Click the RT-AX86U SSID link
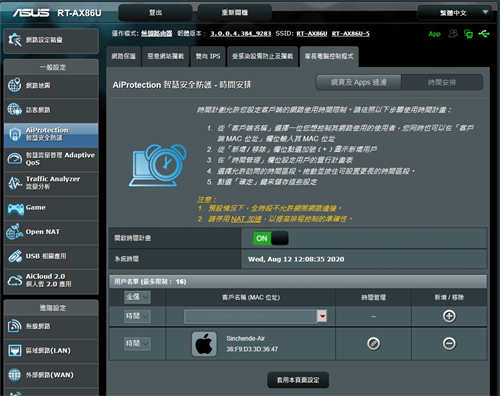 coord(312,34)
